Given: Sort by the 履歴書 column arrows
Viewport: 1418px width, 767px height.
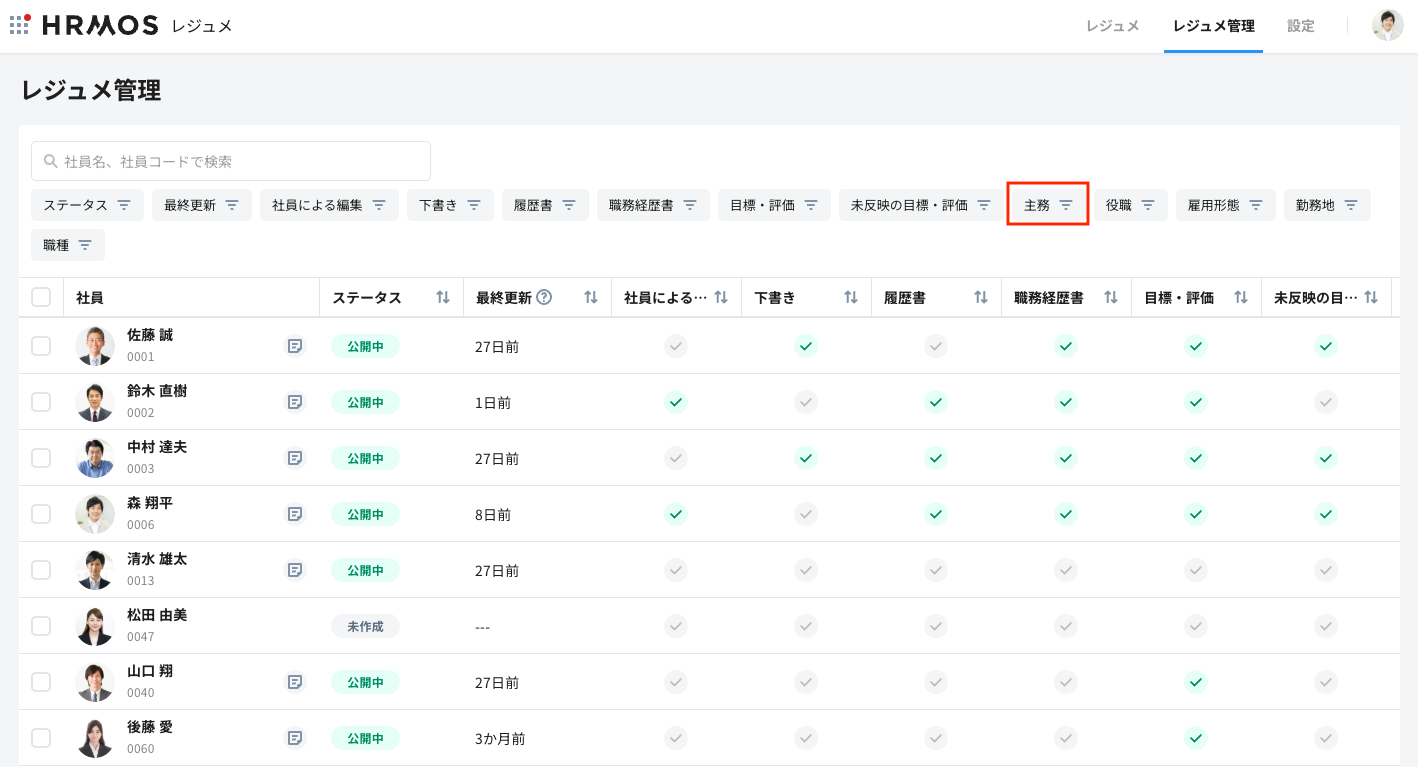Looking at the screenshot, I should click(x=981, y=297).
